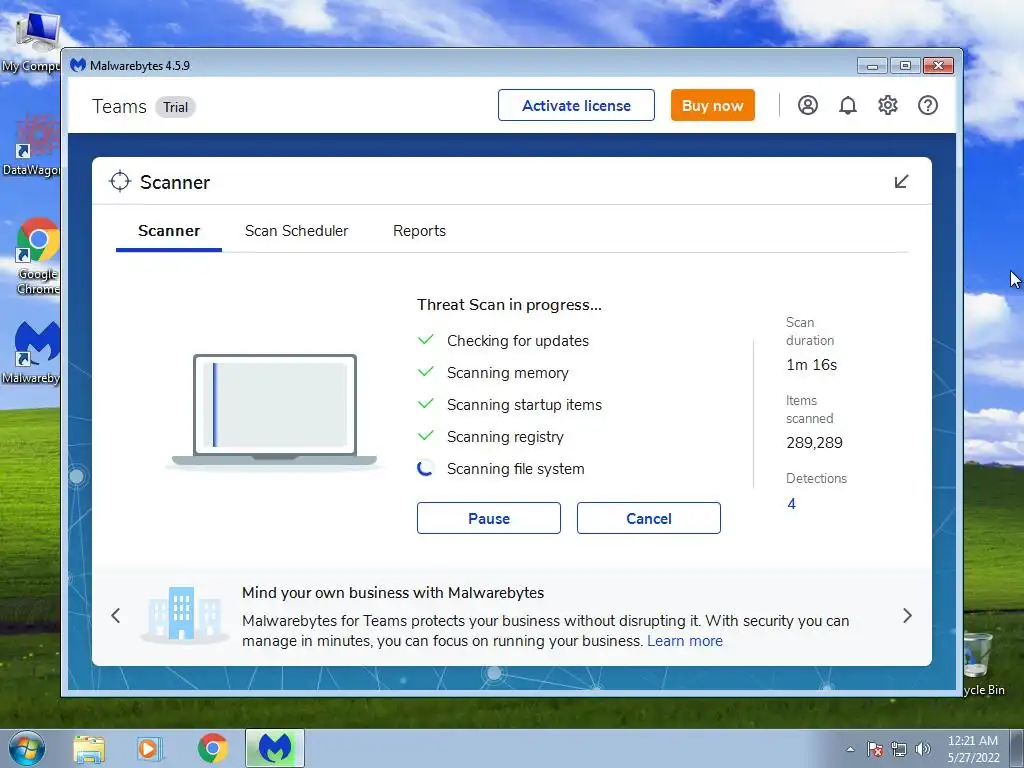Click the checkmark beside Scanning memory
This screenshot has width=1024, height=768.
tap(426, 372)
